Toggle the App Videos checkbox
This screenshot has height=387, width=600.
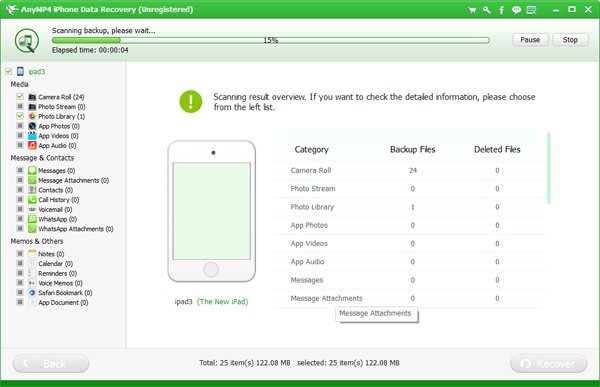pyautogui.click(x=20, y=135)
